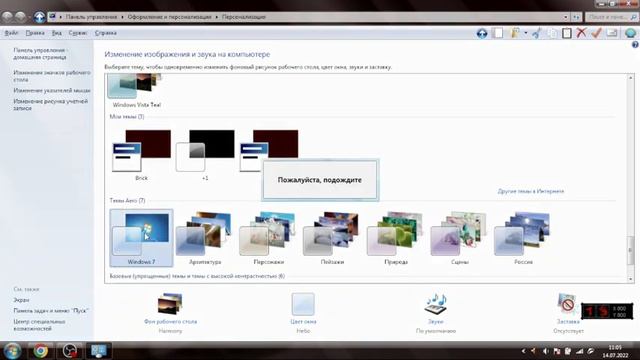Screen dimensions: 640x360
Task: Expand arrow after Оформление и персонализация breadcrumb
Action: [217, 17]
